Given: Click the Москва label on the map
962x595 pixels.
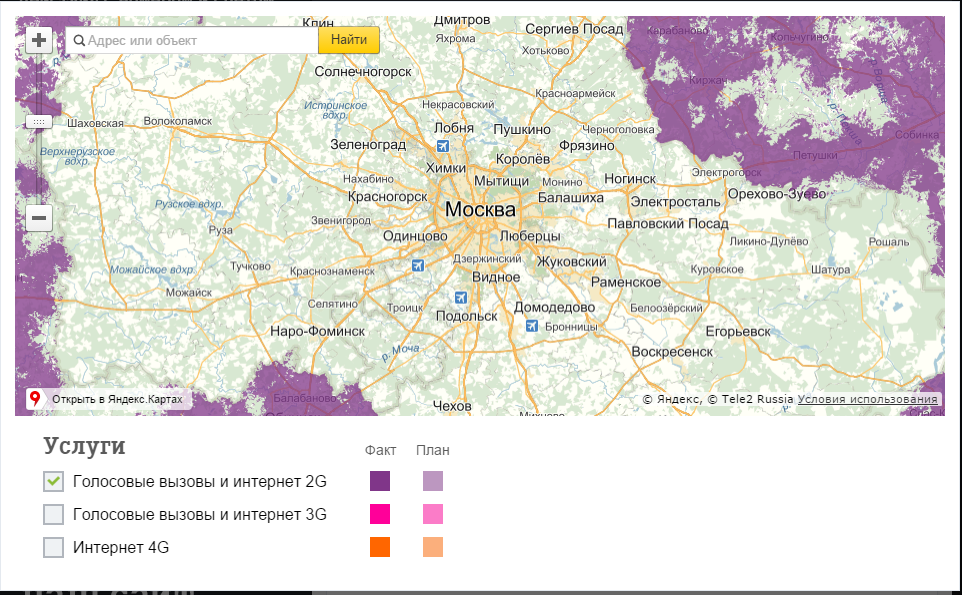Looking at the screenshot, I should 480,209.
